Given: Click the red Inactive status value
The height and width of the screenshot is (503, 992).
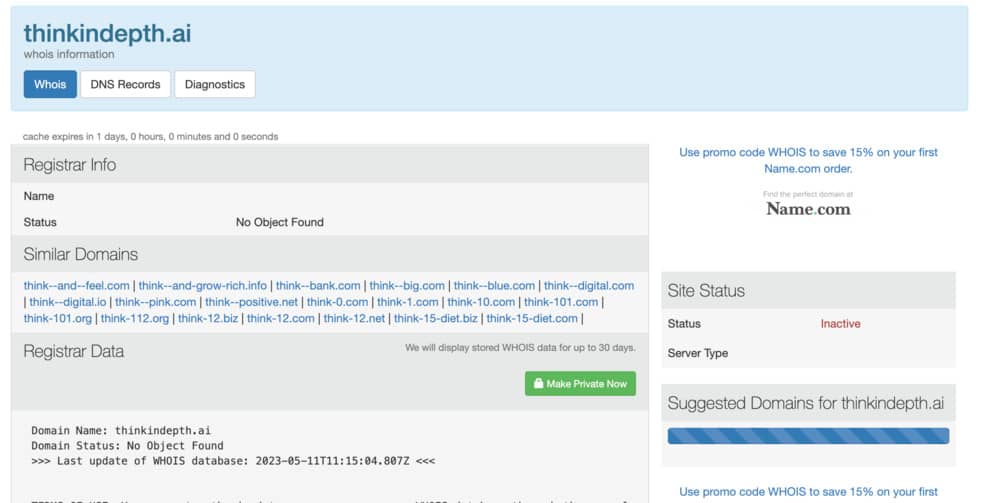Looking at the screenshot, I should pos(840,323).
